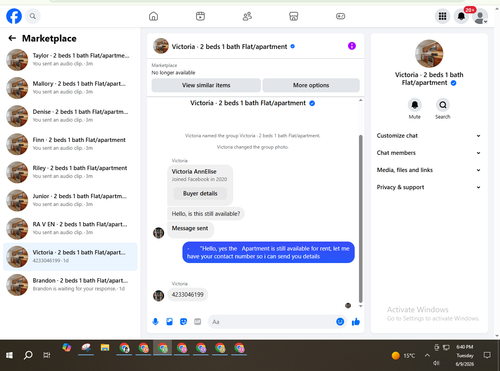Open the apps grid menu icon
Screen dimensions: 500x371
(442, 16)
